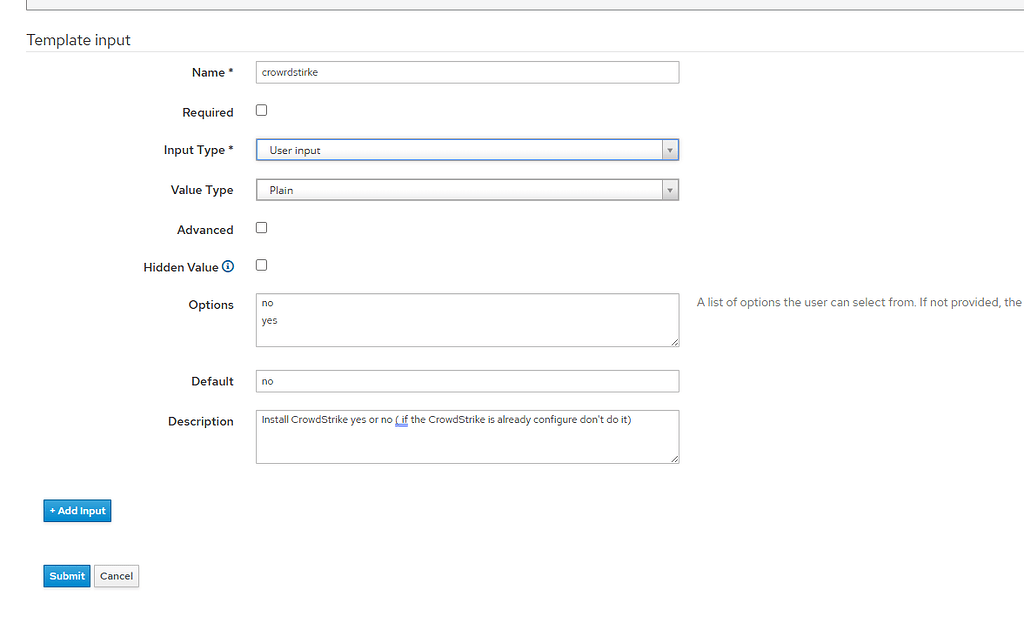Click the plus icon on Add Input
This screenshot has height=629, width=1024.
(x=54, y=510)
